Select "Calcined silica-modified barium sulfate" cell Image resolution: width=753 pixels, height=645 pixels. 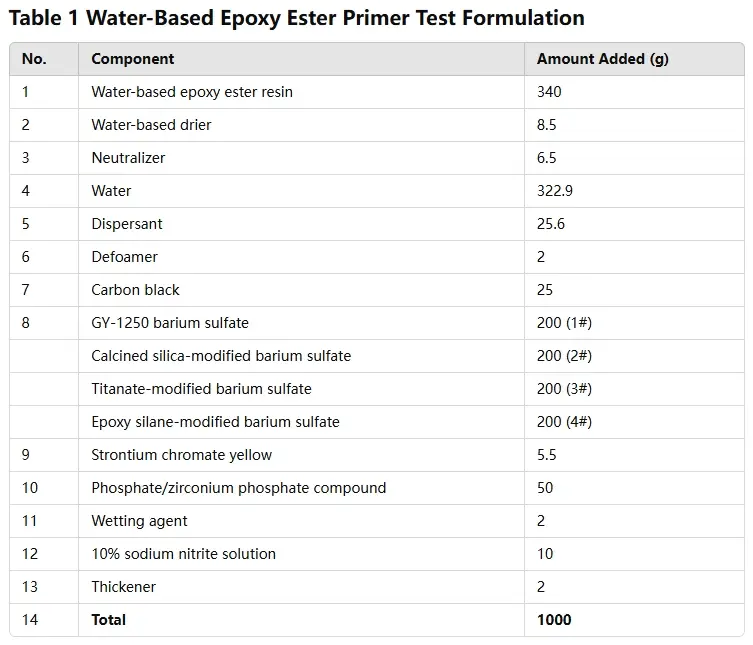tap(221, 356)
